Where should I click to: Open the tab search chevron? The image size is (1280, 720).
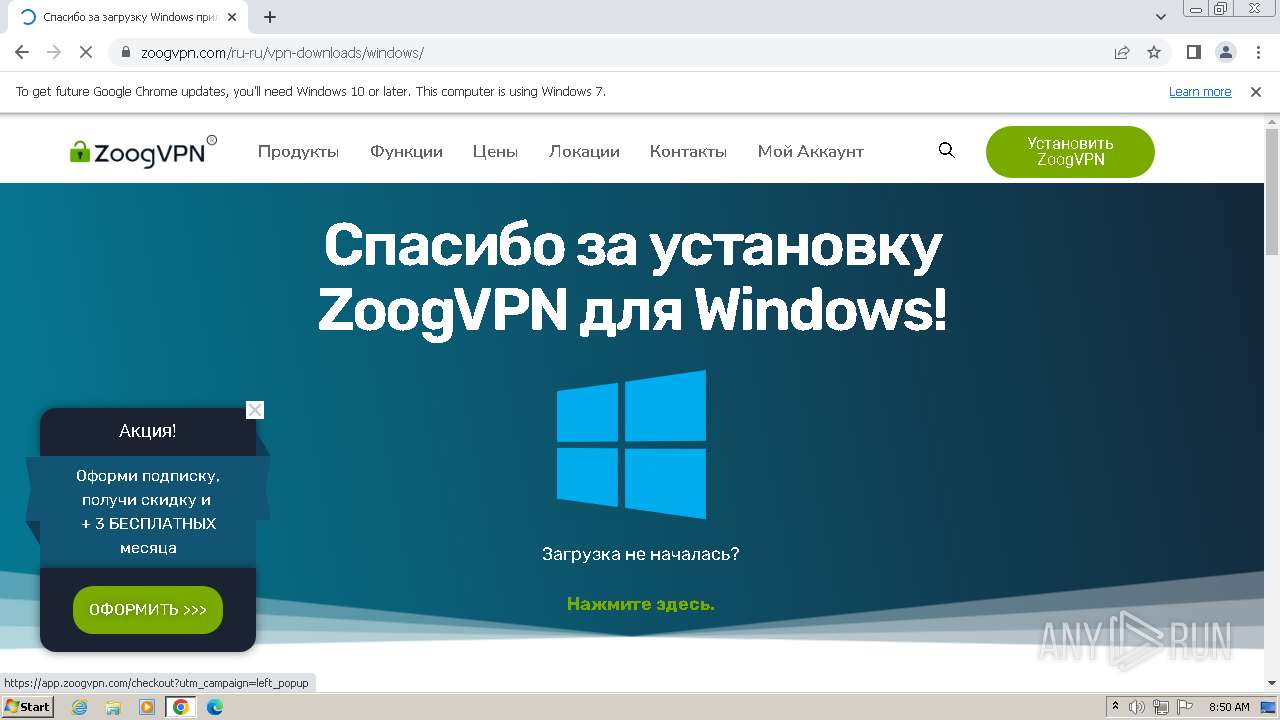pyautogui.click(x=1161, y=17)
